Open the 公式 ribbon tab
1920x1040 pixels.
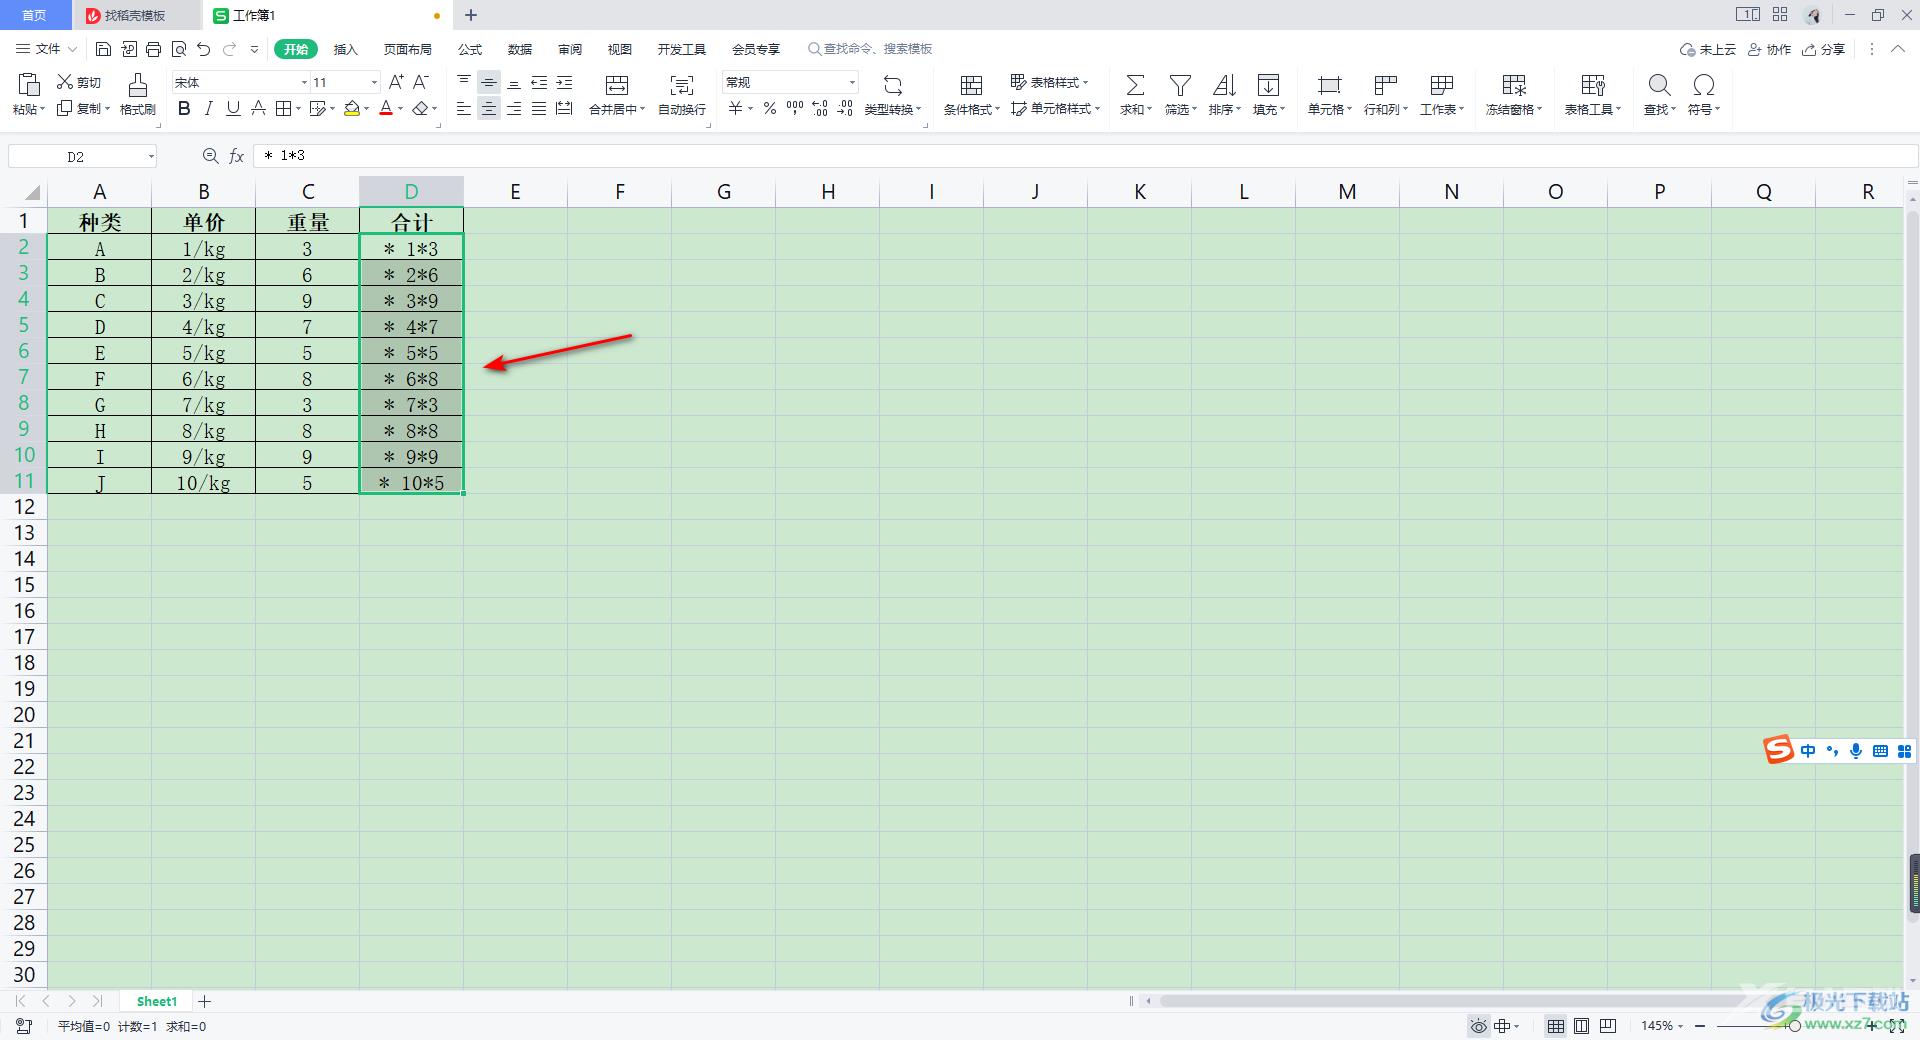[470, 49]
